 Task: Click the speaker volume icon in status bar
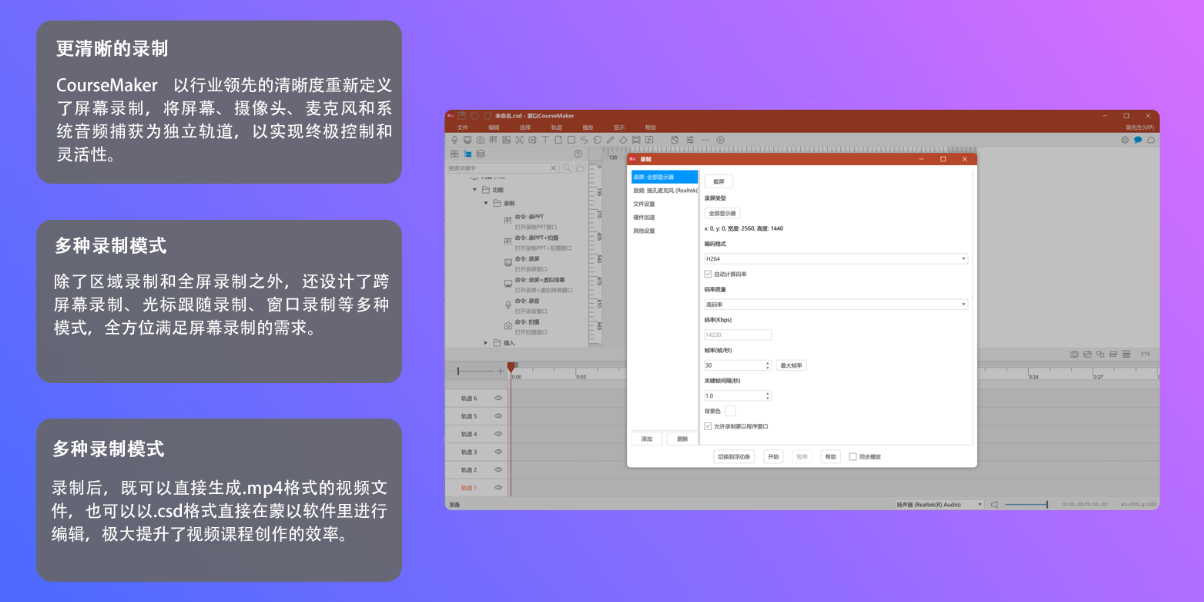pos(994,505)
